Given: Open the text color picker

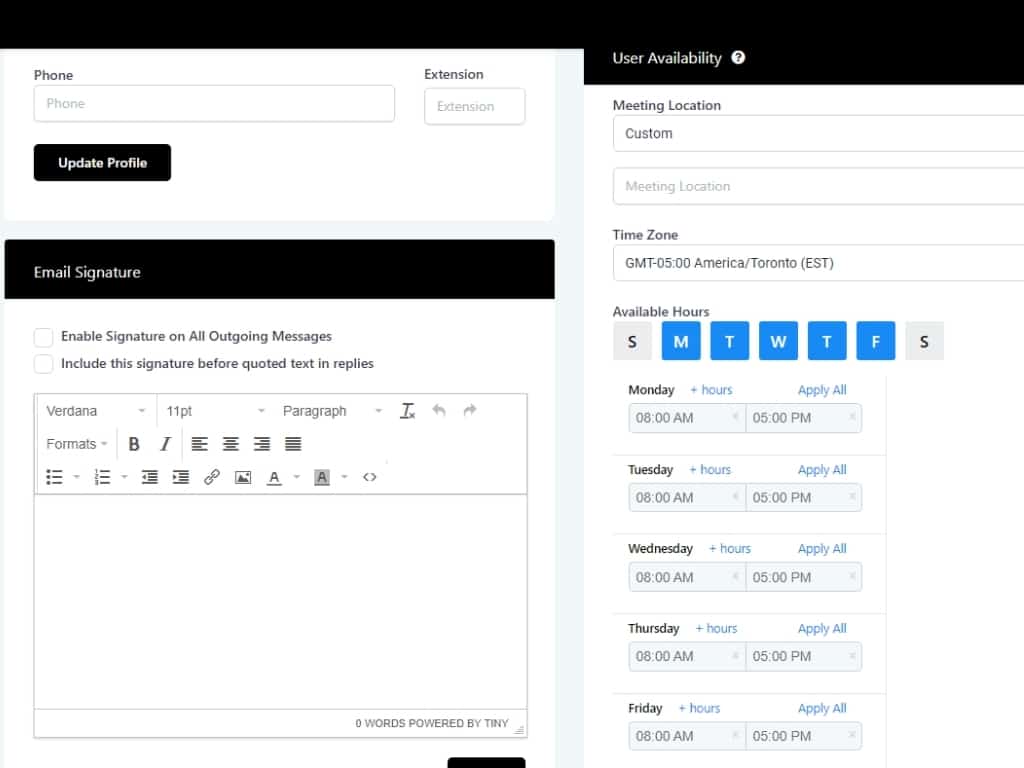Looking at the screenshot, I should click(x=274, y=477).
